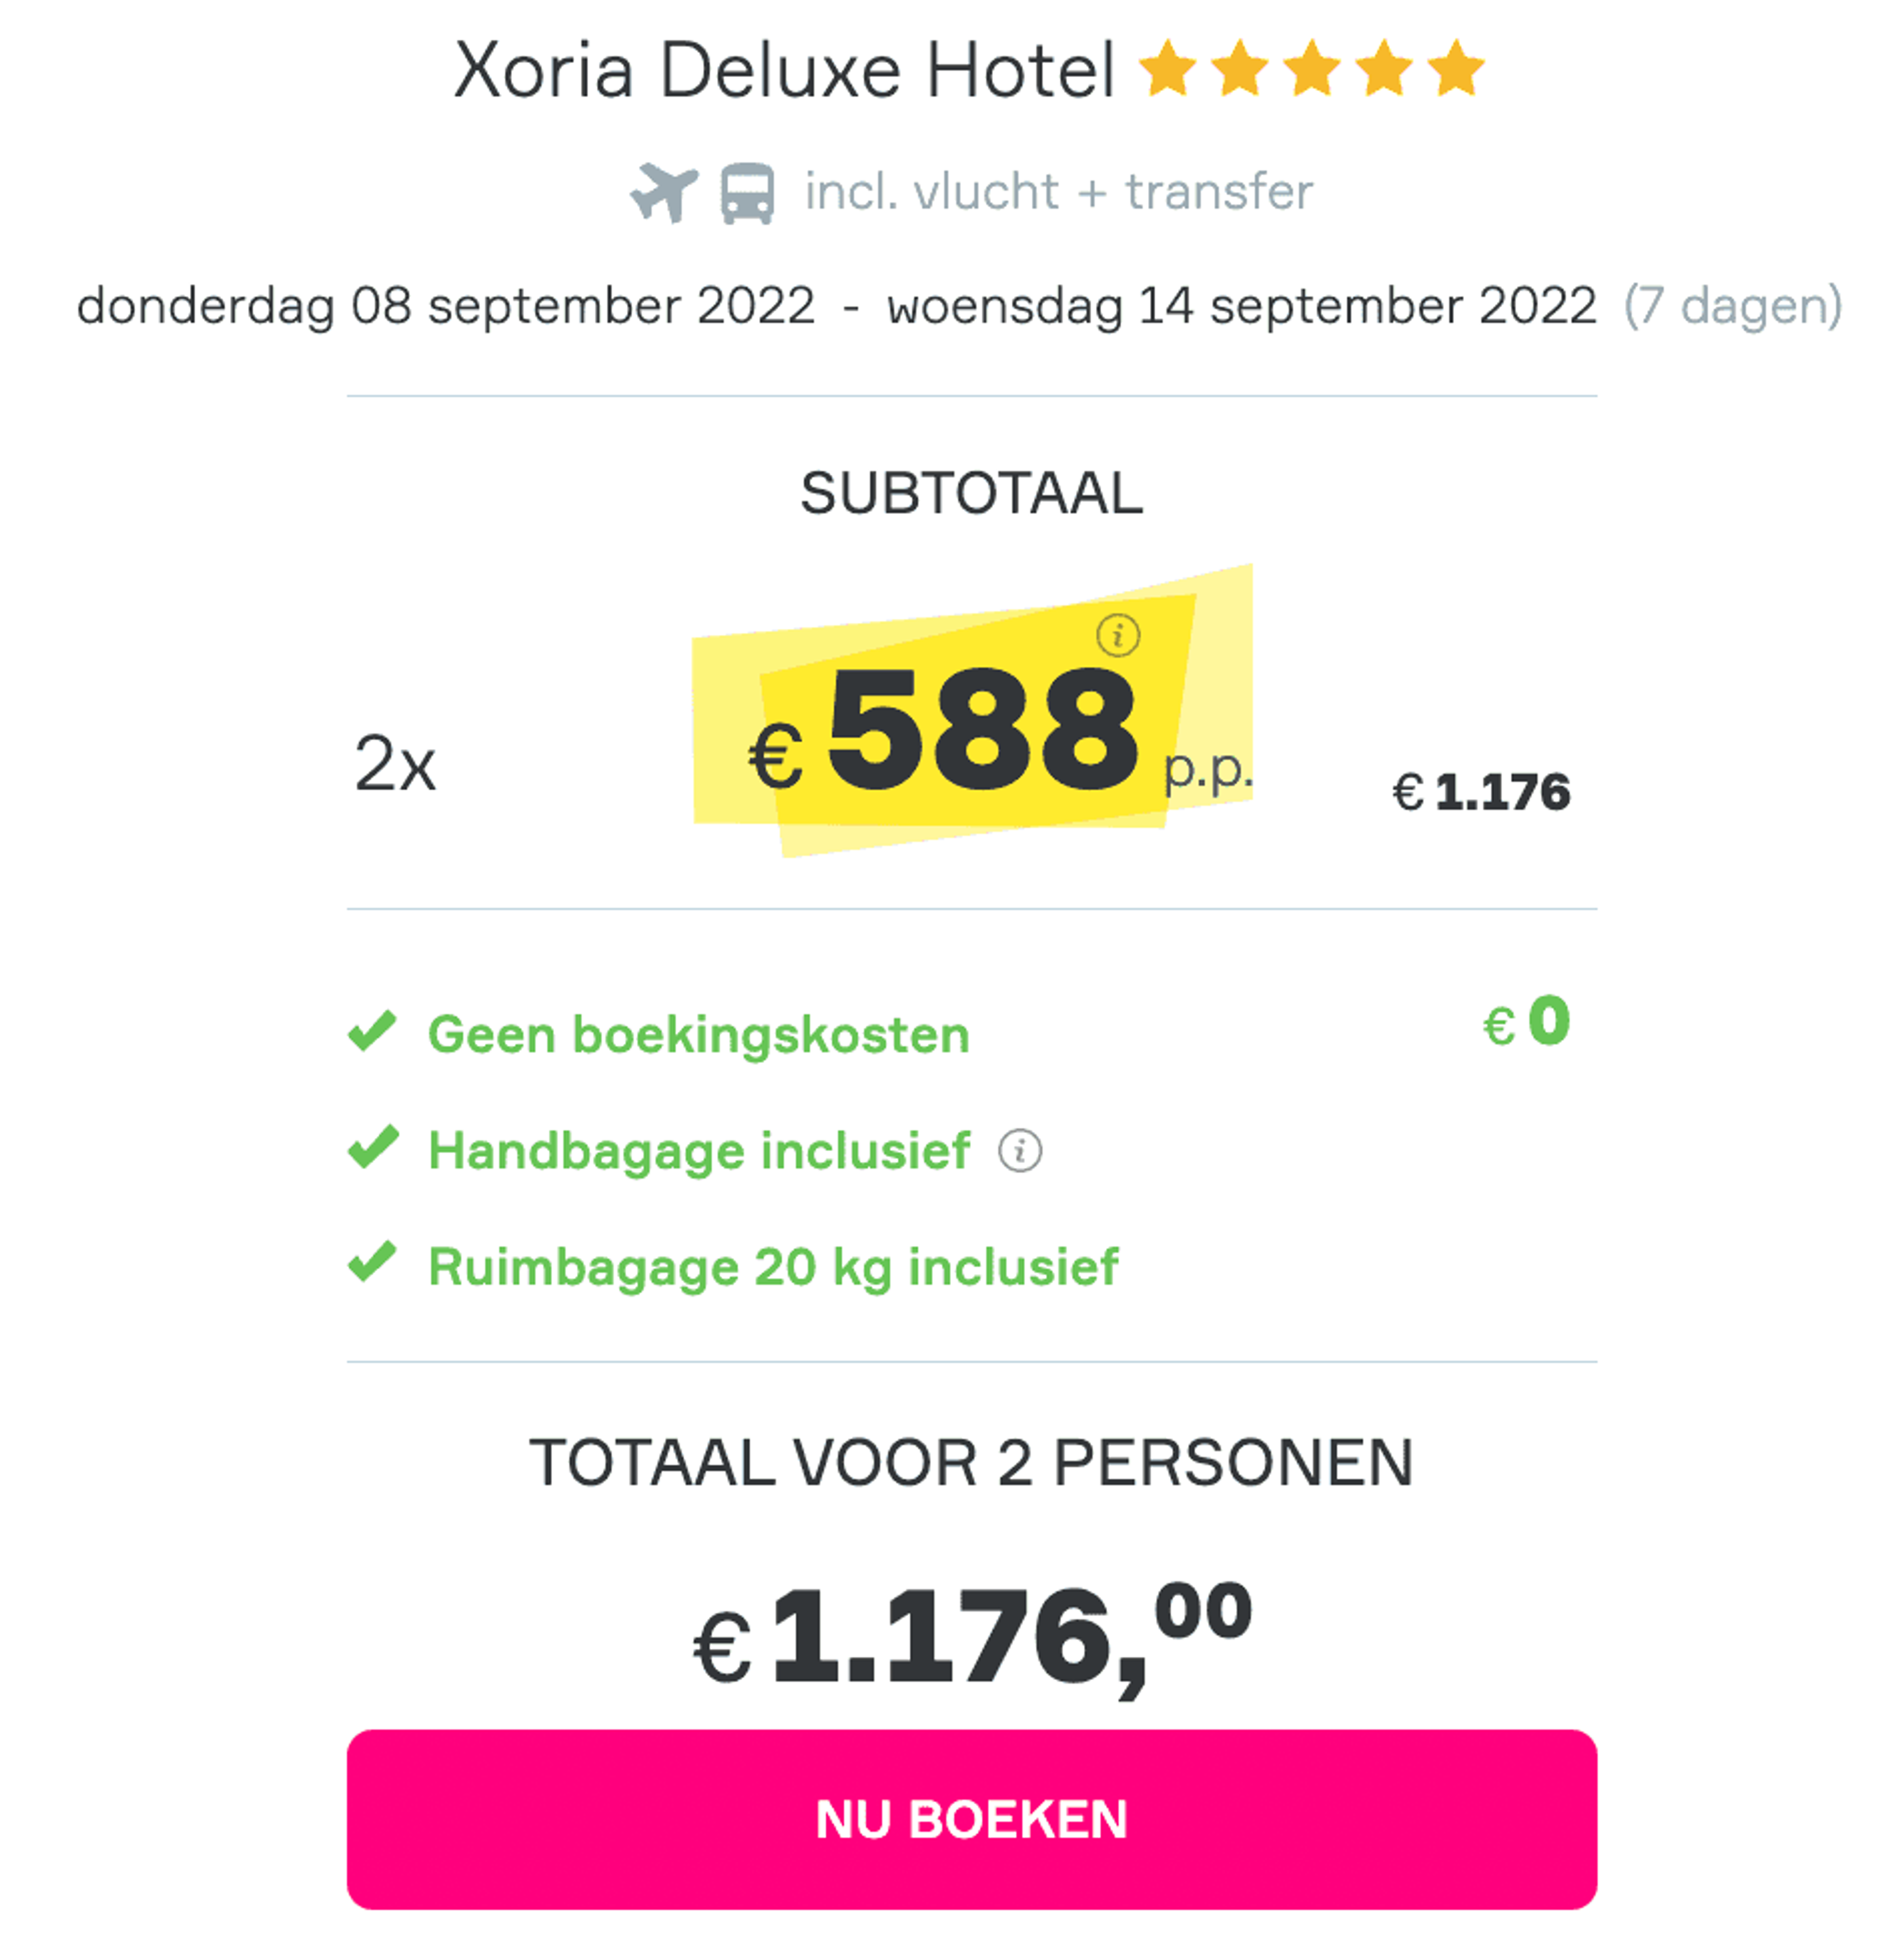Click the return date woensdag 14 september
1900x1960 pixels.
(1241, 306)
